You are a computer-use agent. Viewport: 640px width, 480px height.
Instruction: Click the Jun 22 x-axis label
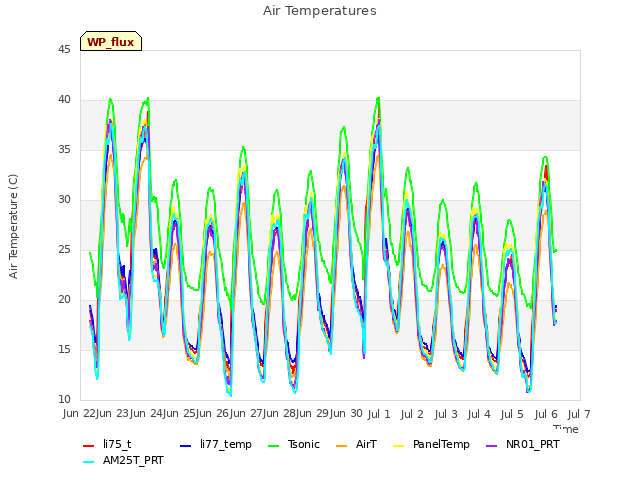pos(79,413)
